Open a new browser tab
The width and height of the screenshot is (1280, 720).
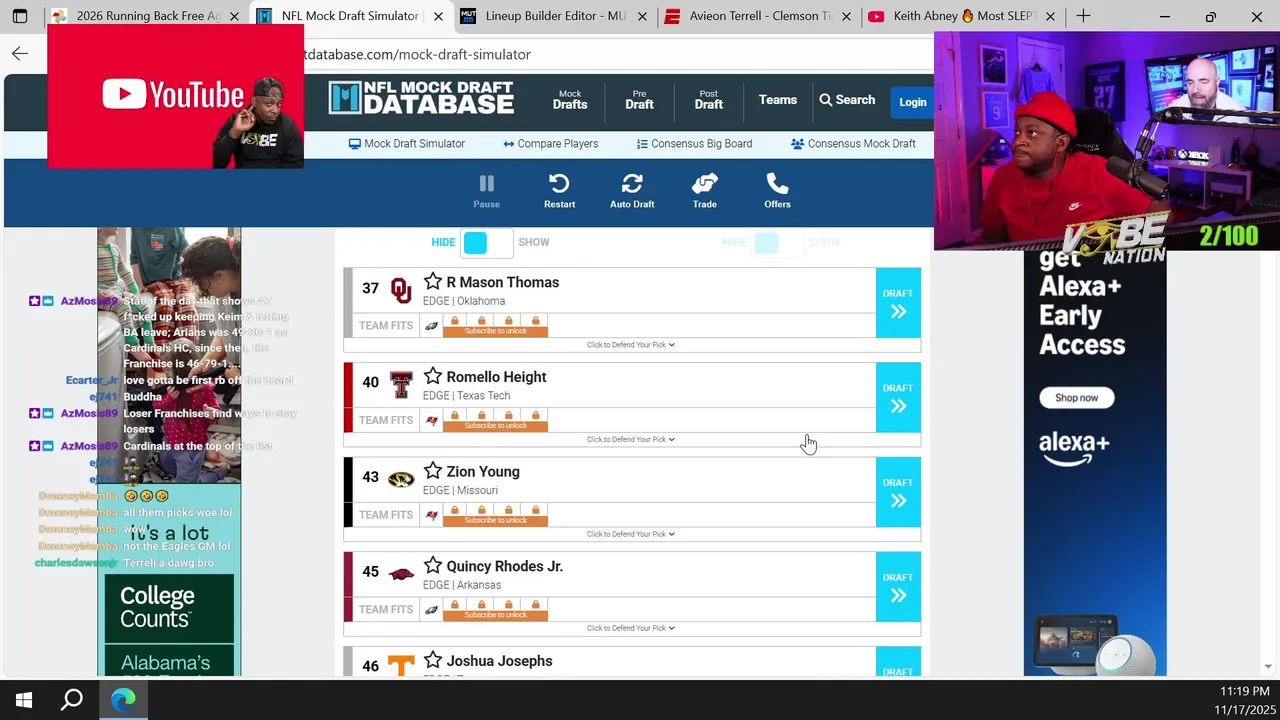point(1083,16)
